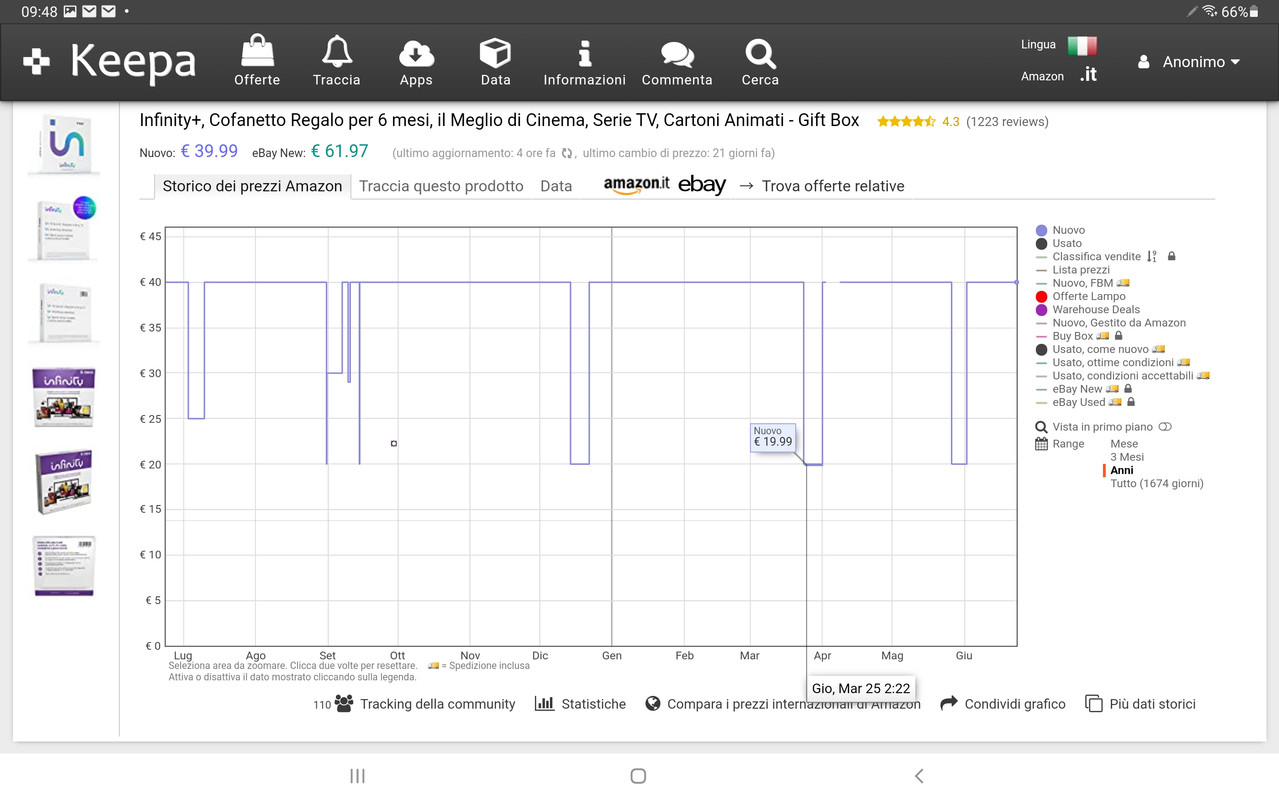Open the Apps cloud download icon
1279x800 pixels.
click(x=416, y=53)
